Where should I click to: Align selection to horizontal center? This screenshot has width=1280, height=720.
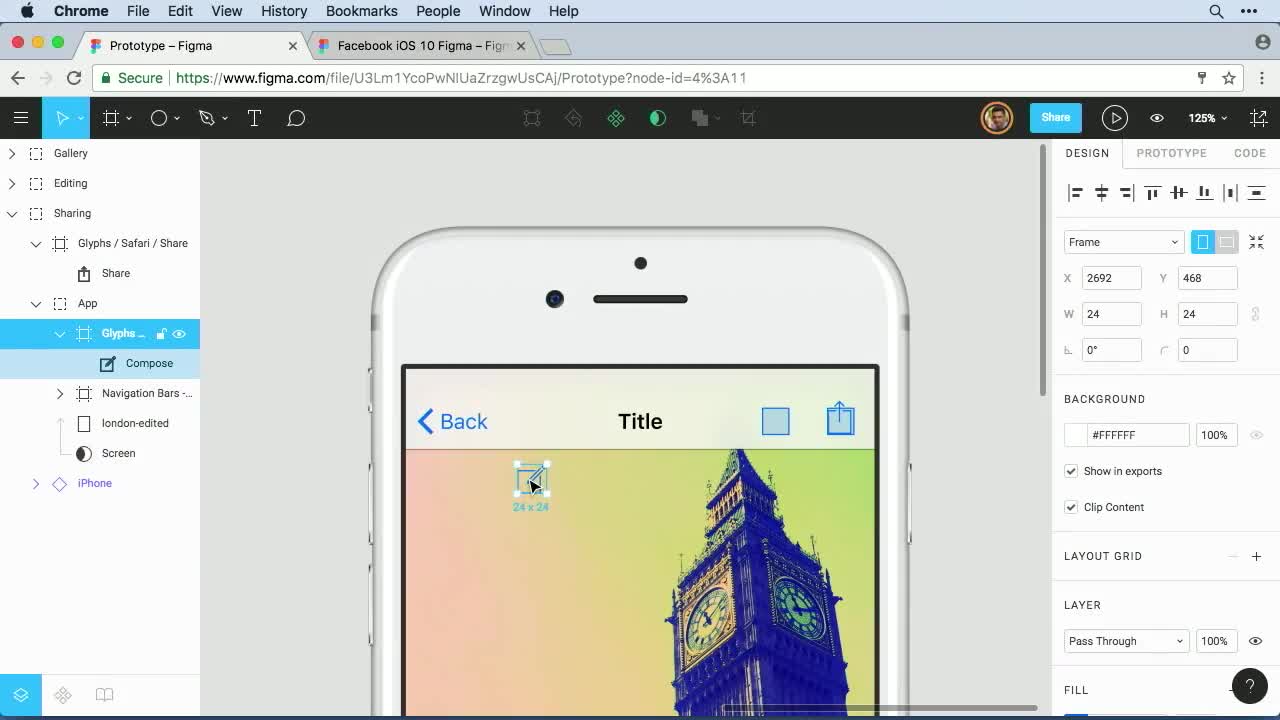point(1101,192)
